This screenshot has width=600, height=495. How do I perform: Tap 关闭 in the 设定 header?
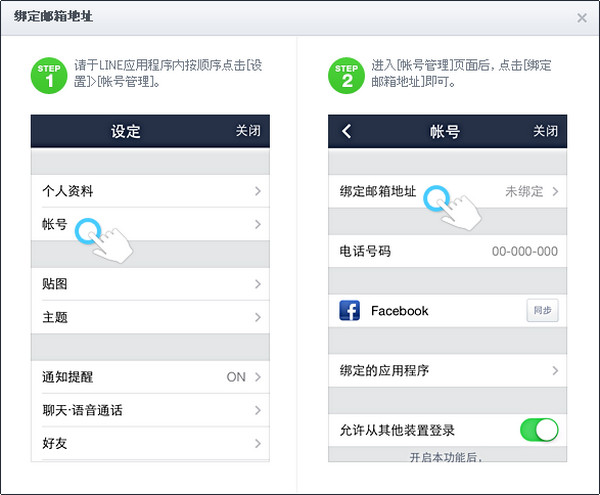pyautogui.click(x=248, y=131)
